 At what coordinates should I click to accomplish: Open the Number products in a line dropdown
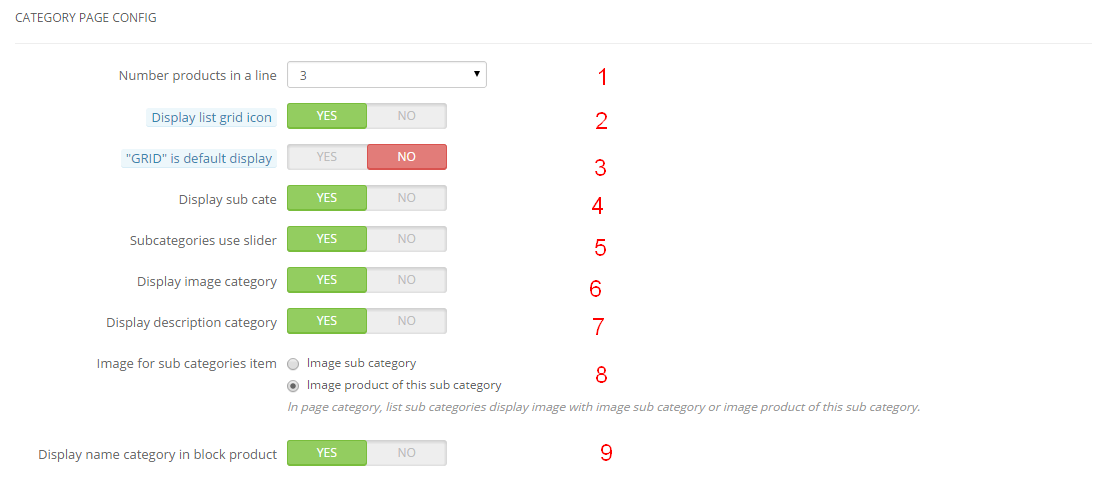coord(386,74)
